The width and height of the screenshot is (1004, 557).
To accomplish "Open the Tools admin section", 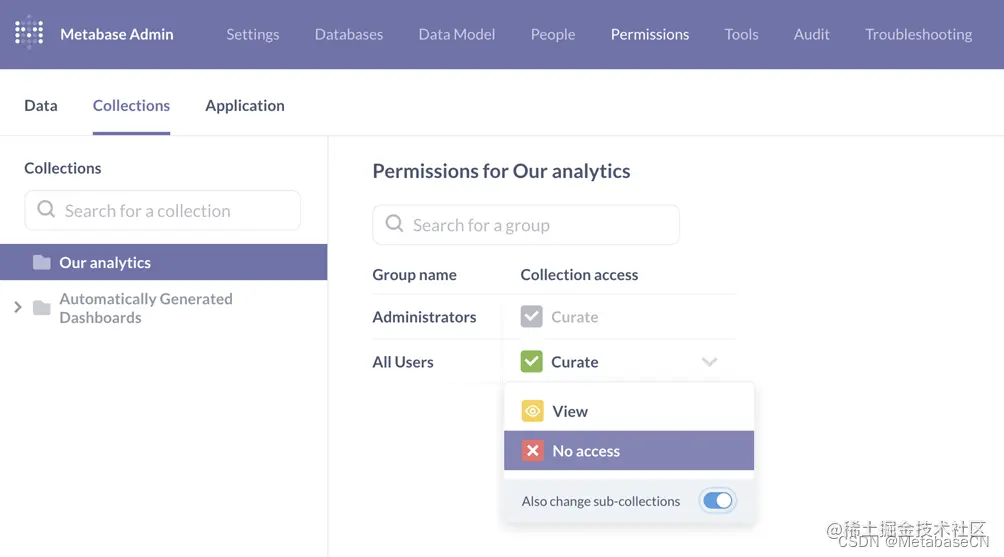I will pyautogui.click(x=741, y=34).
